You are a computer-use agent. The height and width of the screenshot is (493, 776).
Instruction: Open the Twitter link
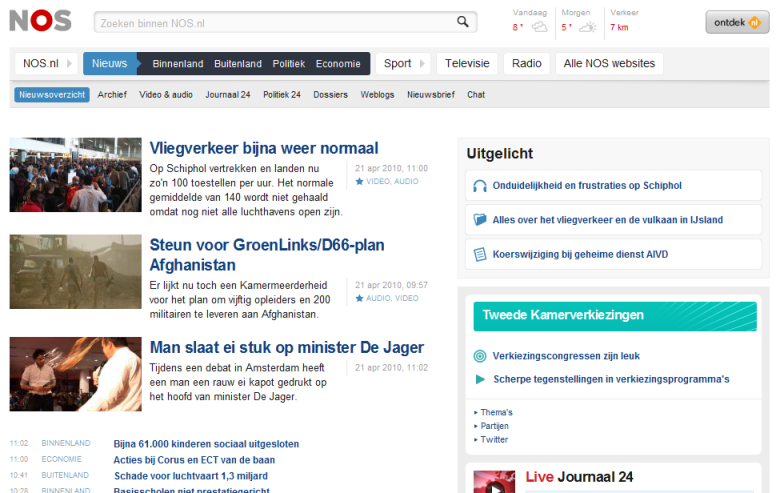point(494,440)
